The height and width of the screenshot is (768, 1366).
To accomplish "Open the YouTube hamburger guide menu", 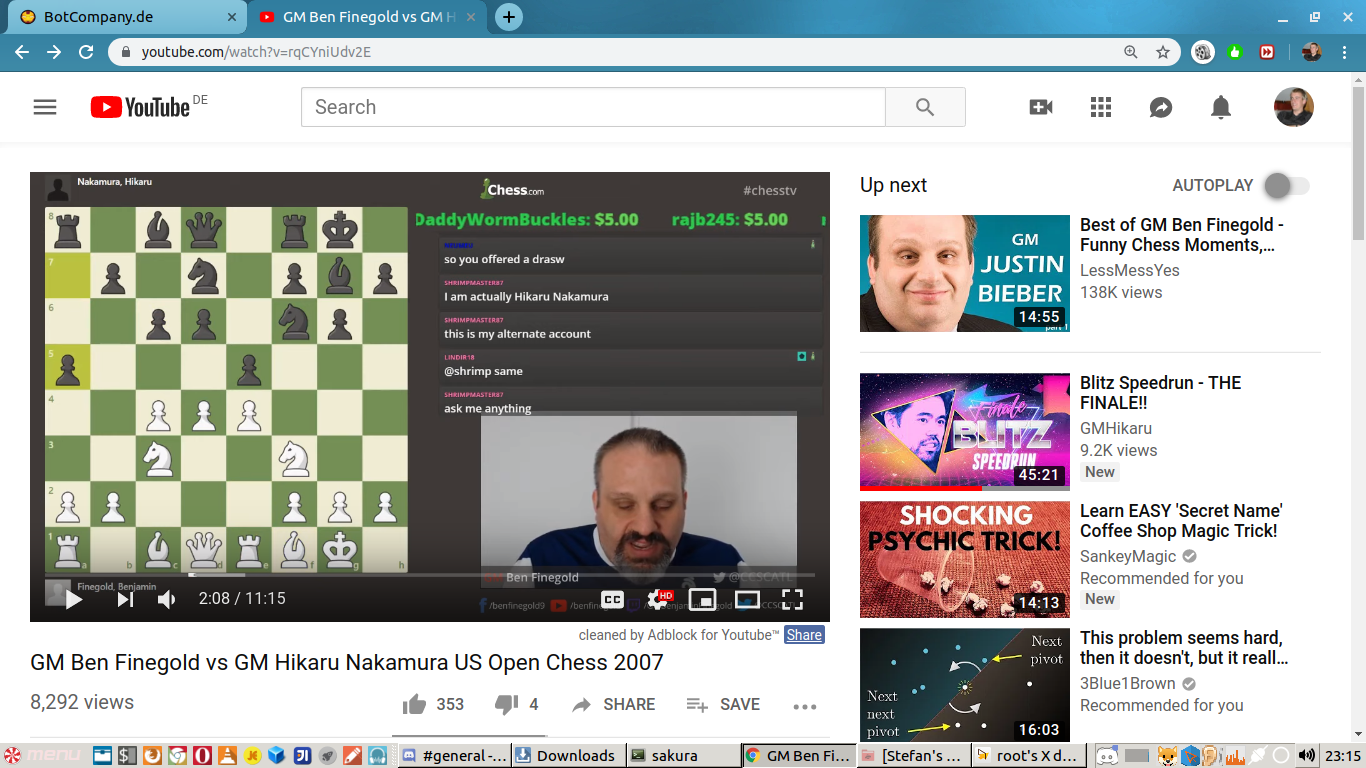I will point(45,107).
